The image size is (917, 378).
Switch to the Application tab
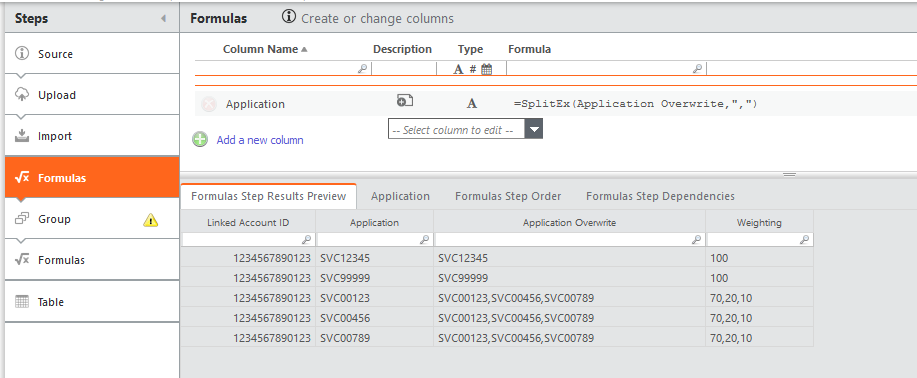tap(400, 196)
